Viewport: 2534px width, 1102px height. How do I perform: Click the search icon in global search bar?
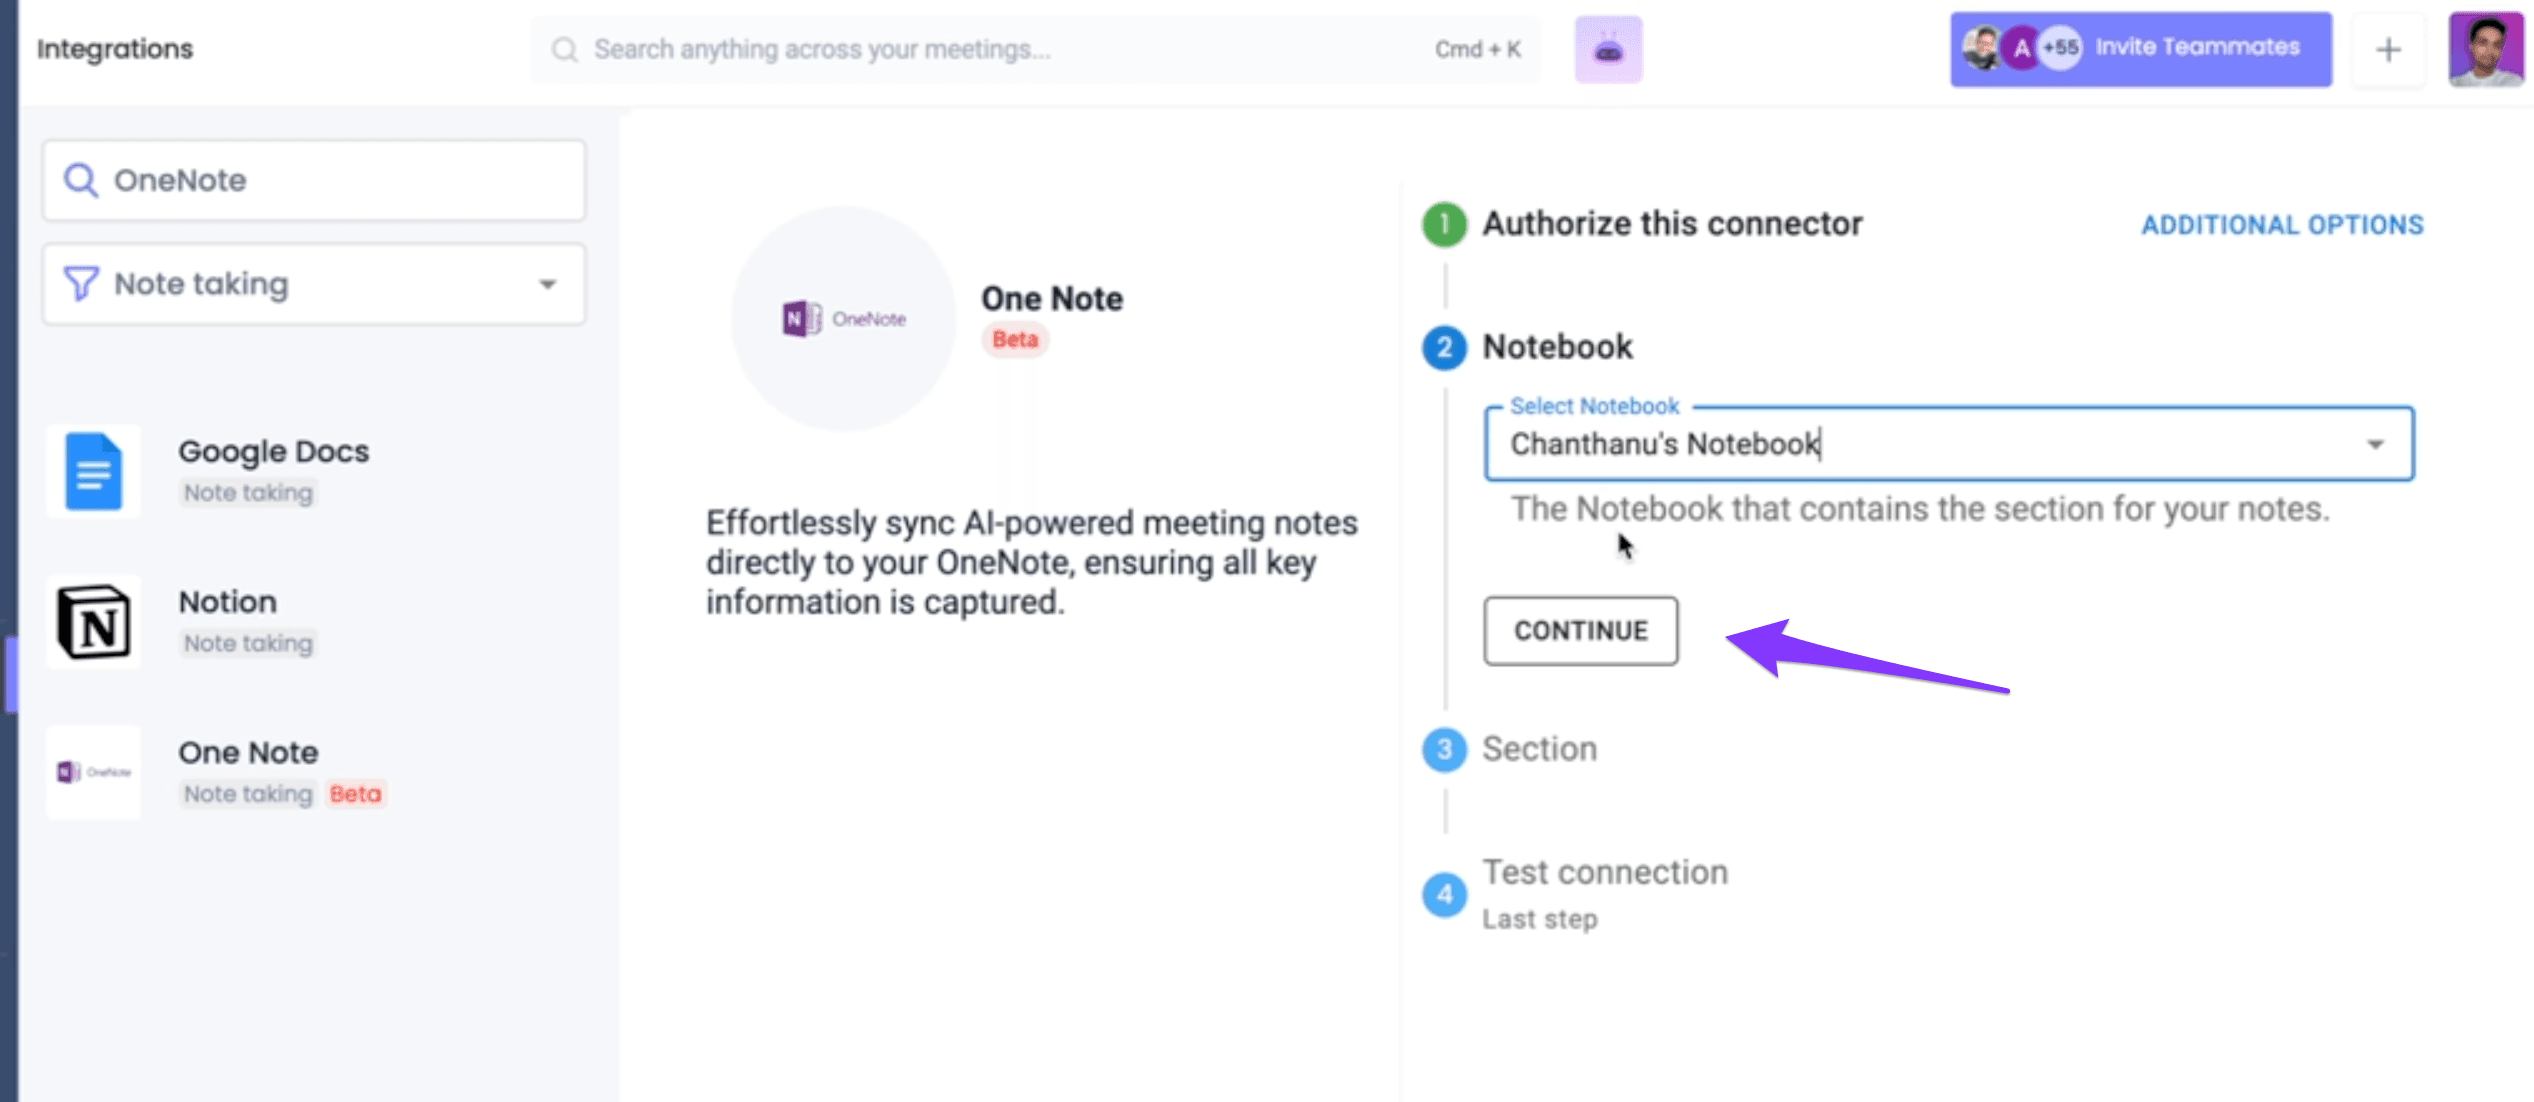[565, 49]
